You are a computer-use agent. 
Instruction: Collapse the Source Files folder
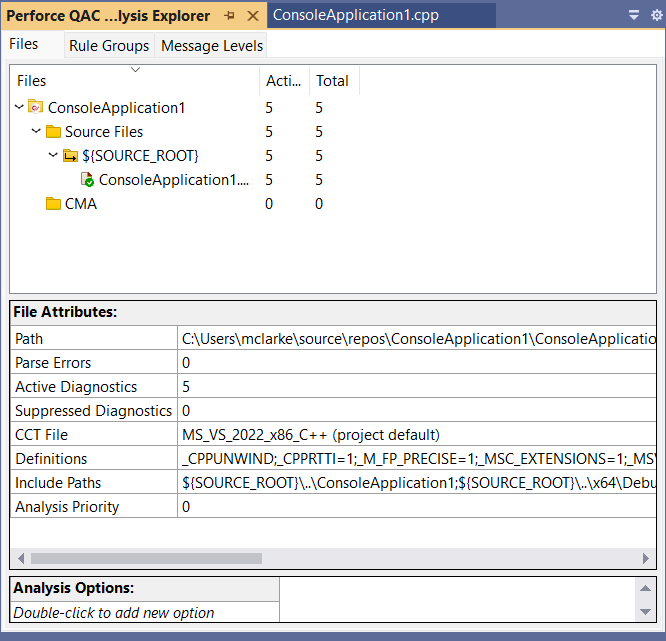tap(37, 132)
